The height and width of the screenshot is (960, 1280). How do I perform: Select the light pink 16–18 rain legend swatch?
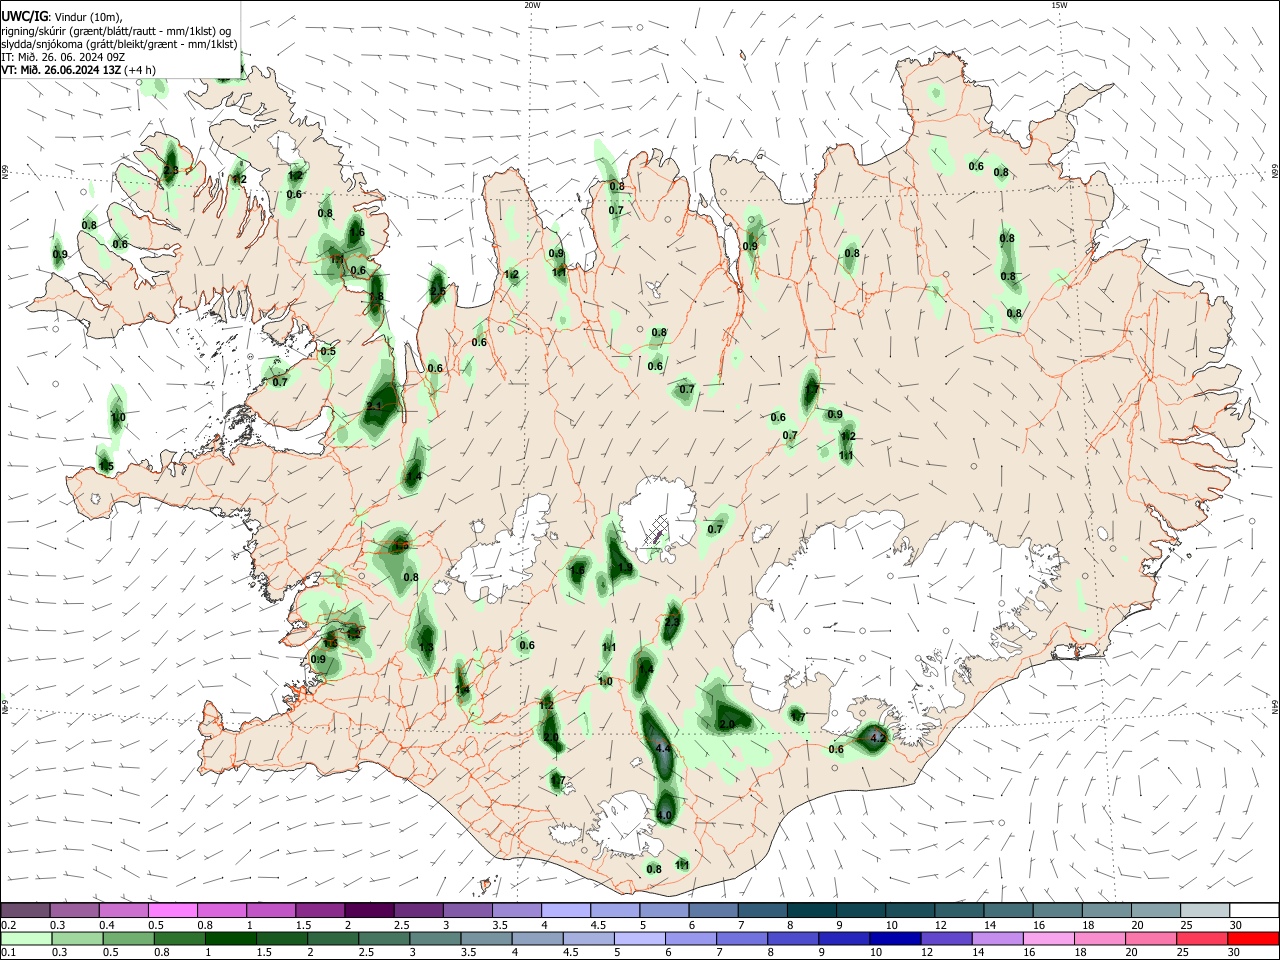point(1049,939)
